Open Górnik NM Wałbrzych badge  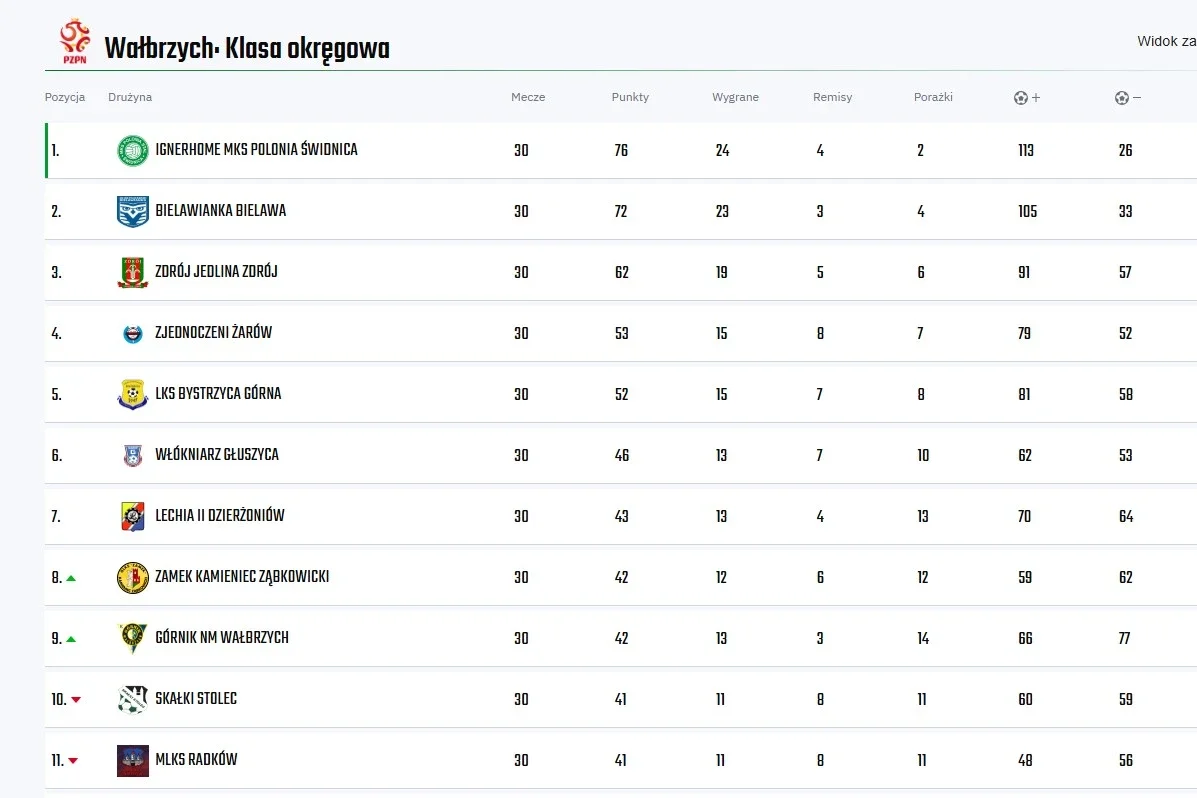pyautogui.click(x=133, y=638)
